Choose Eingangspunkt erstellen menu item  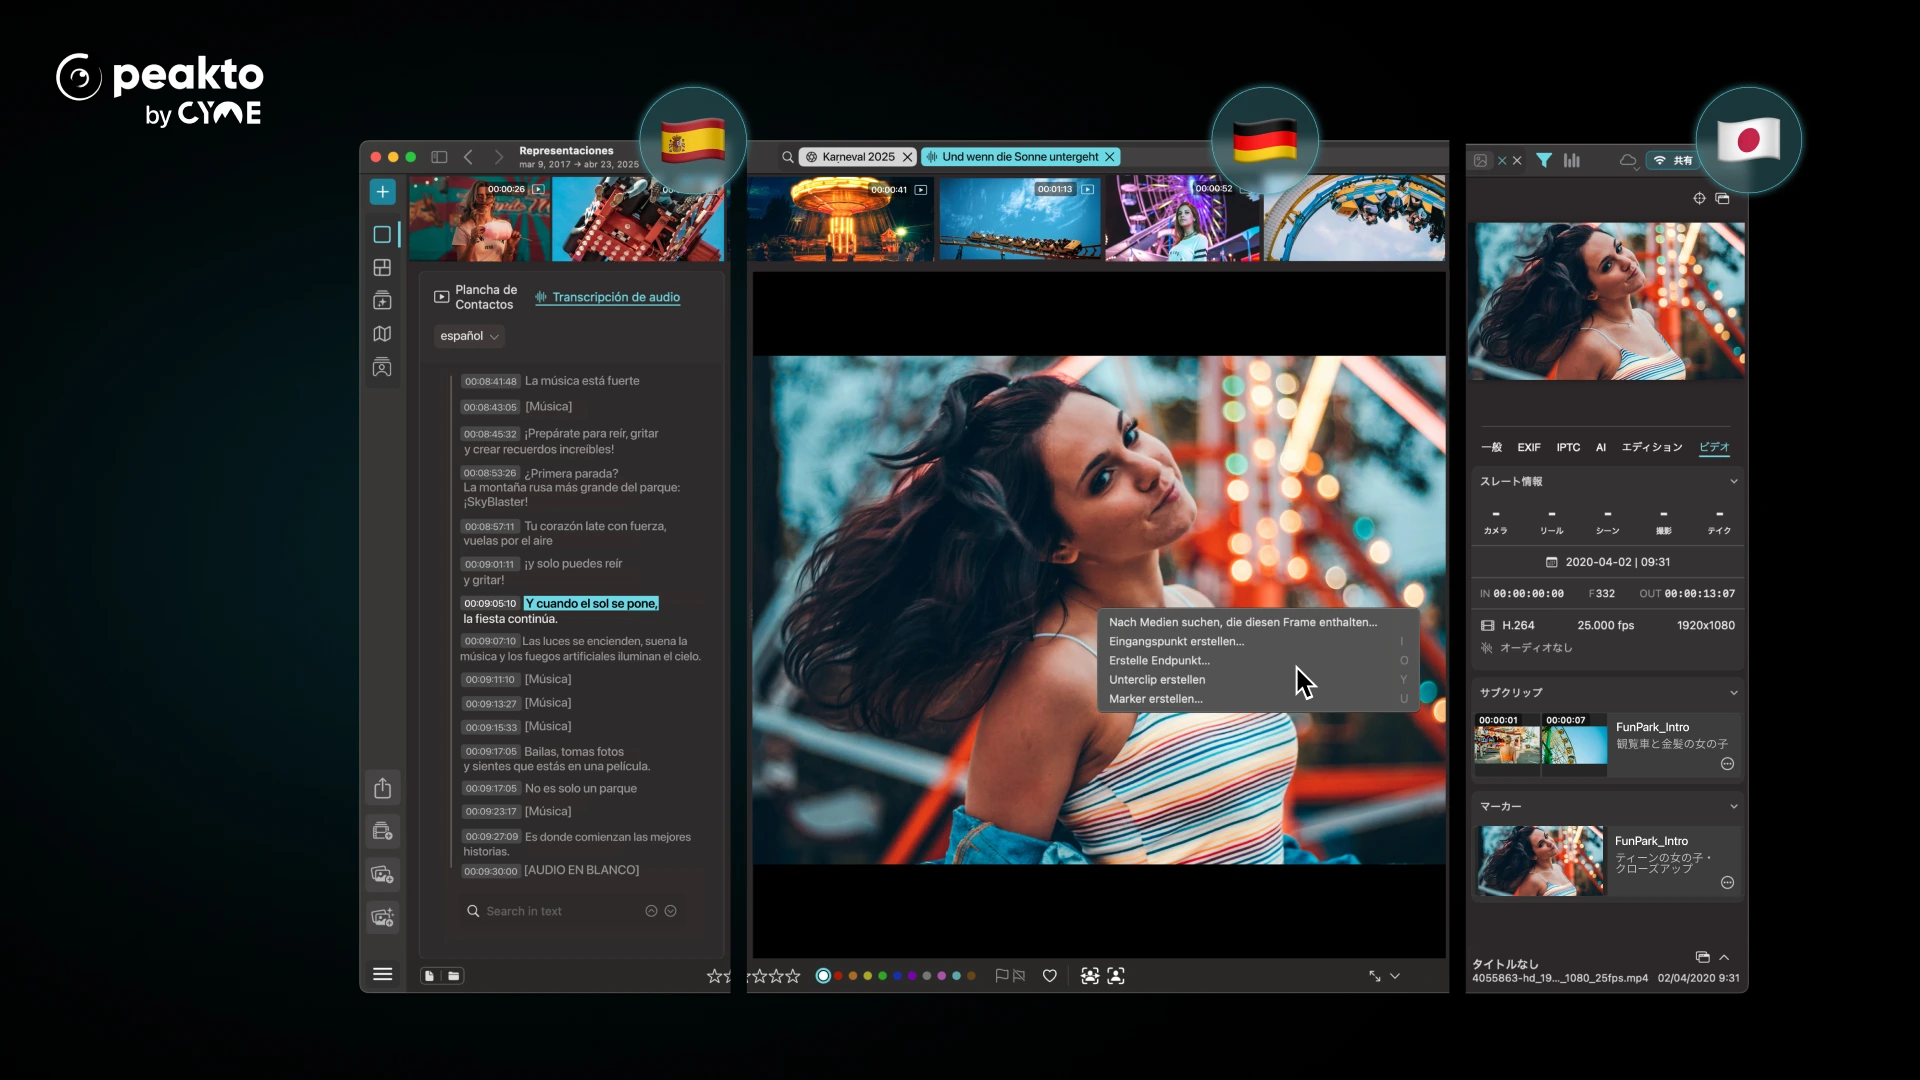tap(1258, 642)
